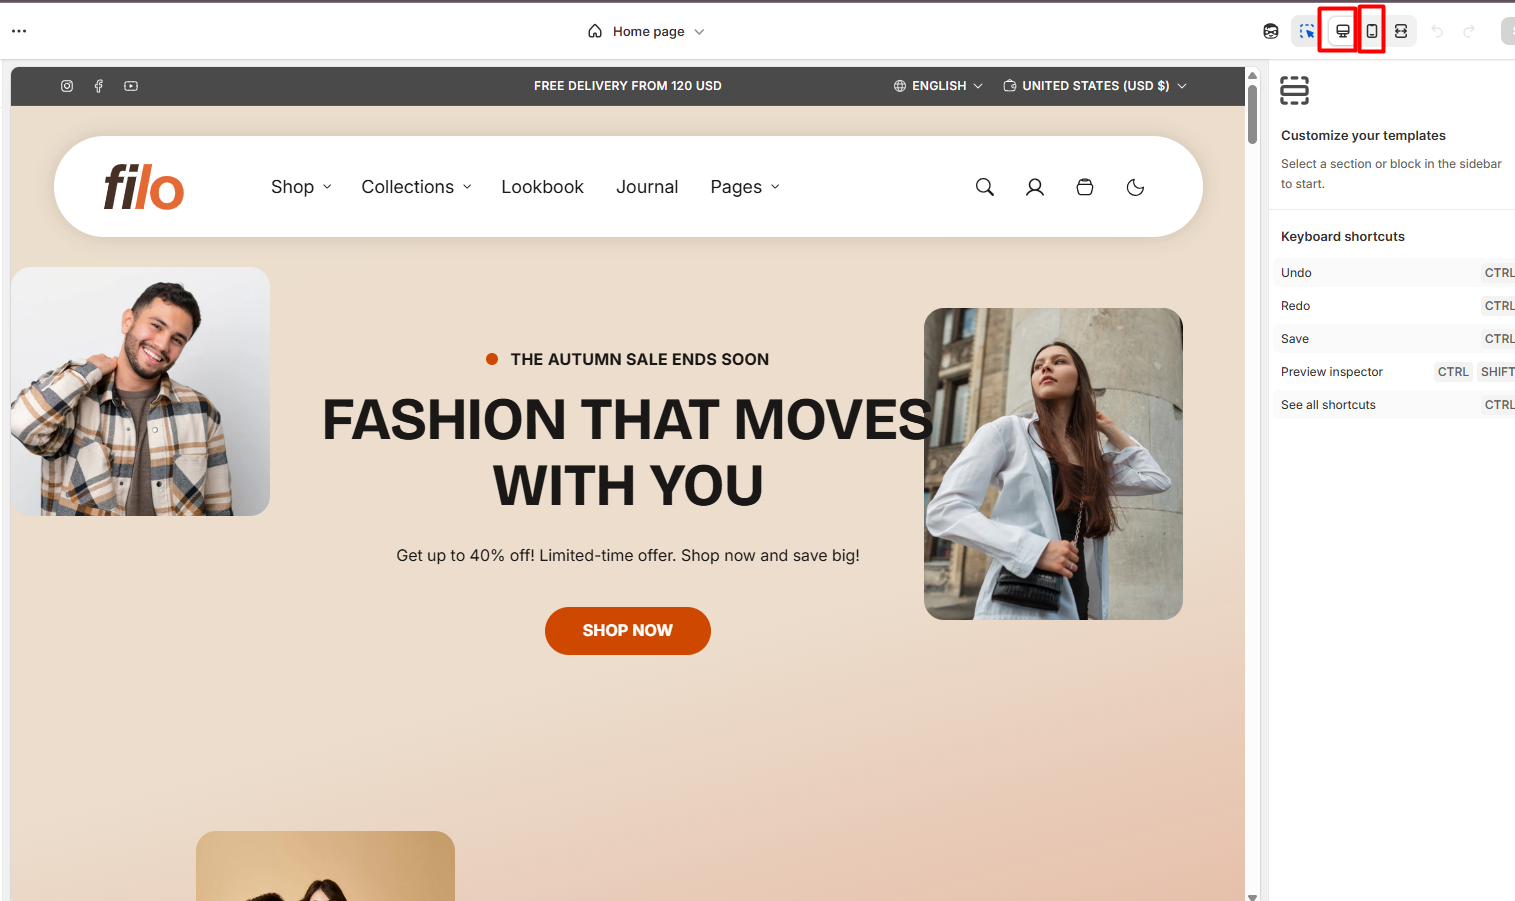This screenshot has height=901, width=1515.
Task: Toggle dark mode moon icon
Action: [x=1135, y=187]
